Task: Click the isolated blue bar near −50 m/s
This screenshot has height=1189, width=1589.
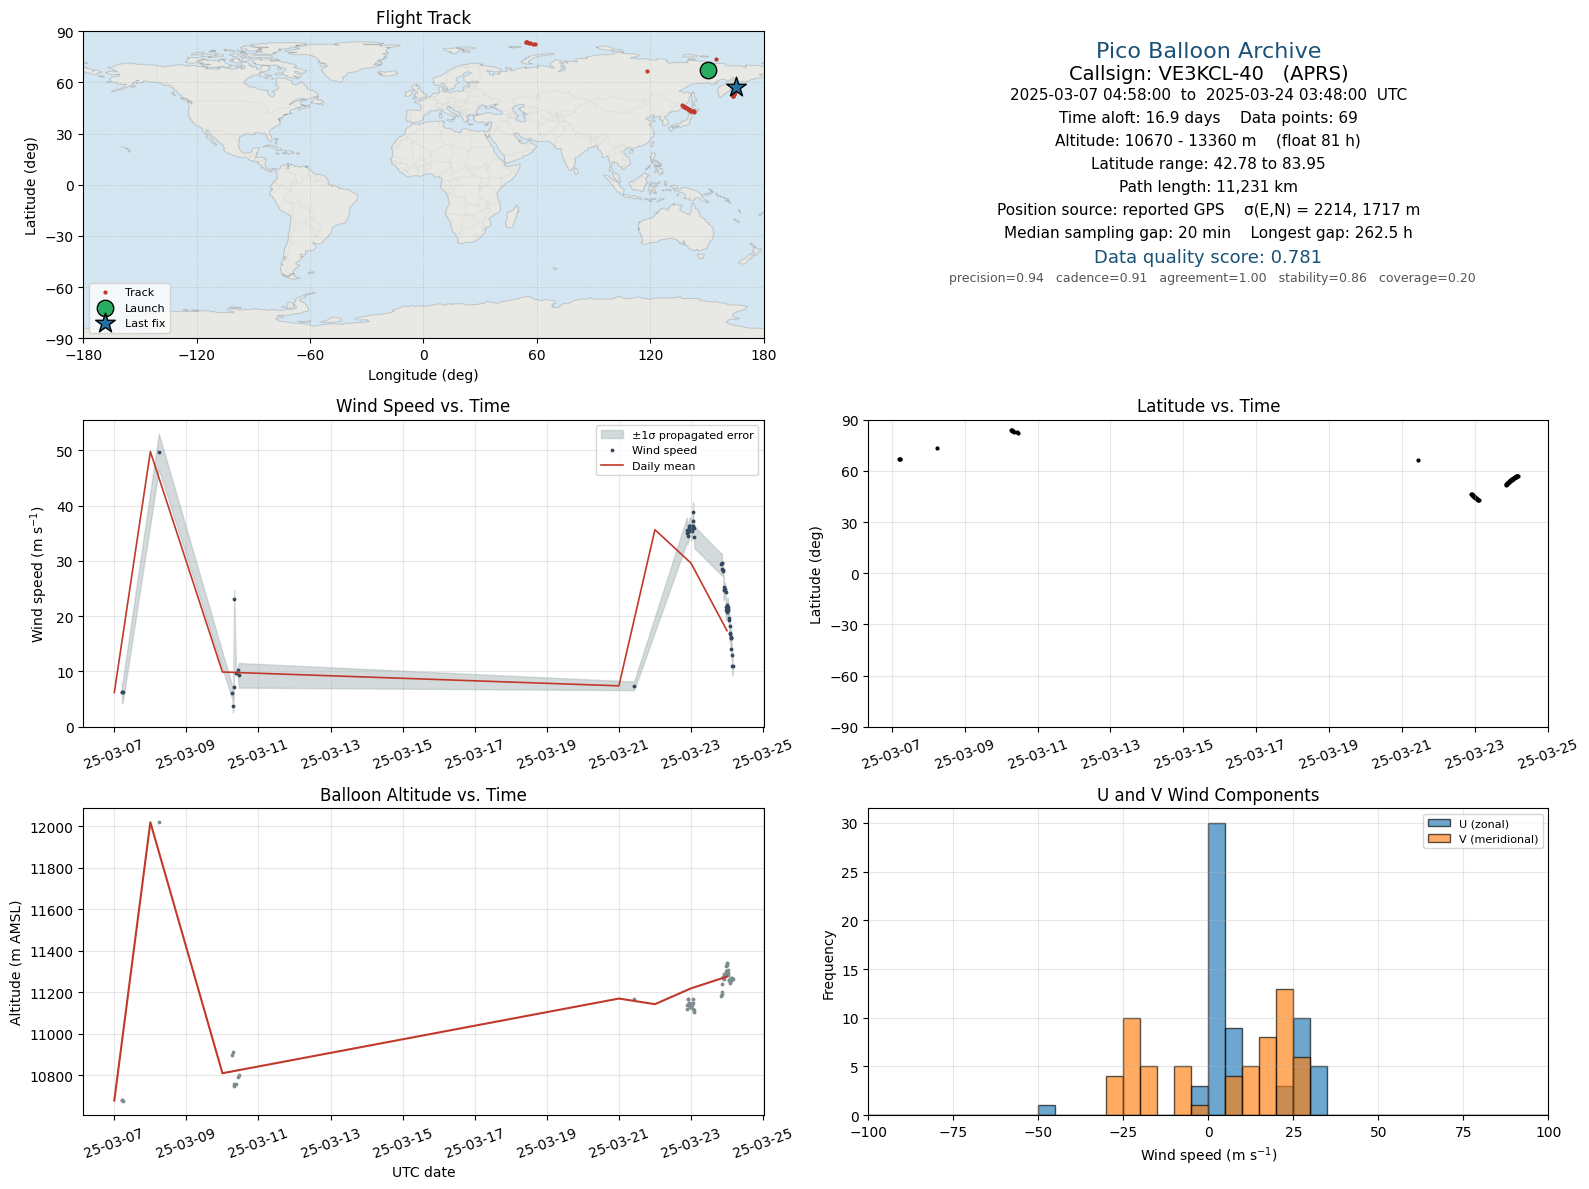Action: point(1046,1110)
